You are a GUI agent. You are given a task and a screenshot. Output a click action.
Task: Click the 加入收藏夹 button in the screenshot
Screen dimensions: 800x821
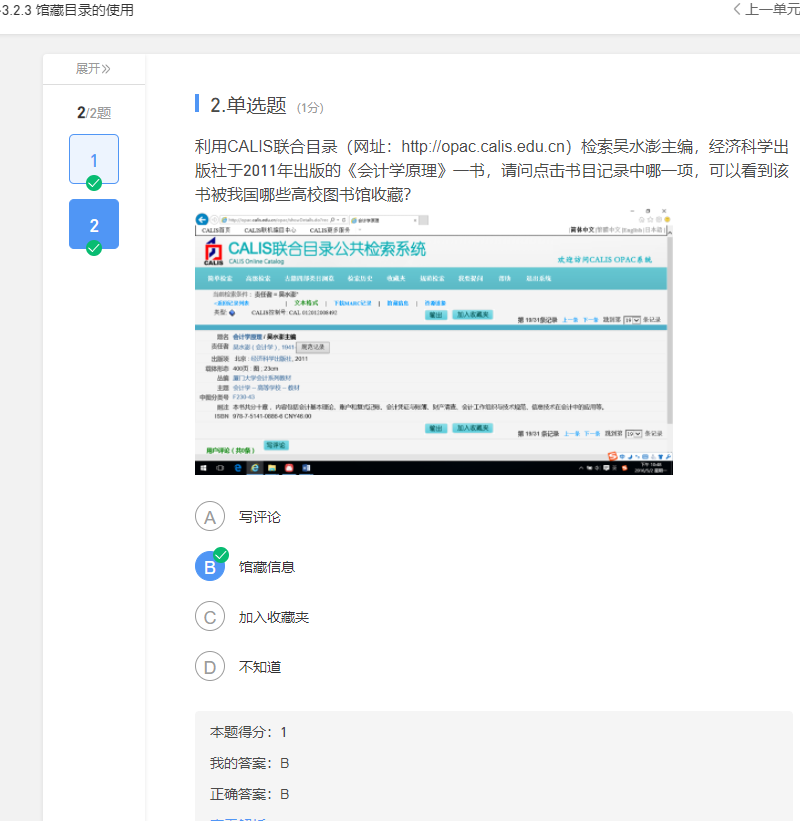coord(471,316)
